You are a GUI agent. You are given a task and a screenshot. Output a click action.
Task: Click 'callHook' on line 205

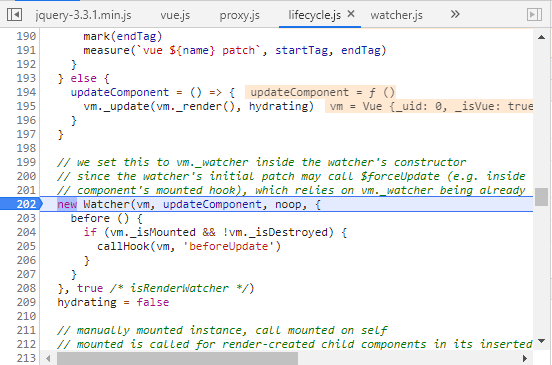pyautogui.click(x=123, y=246)
